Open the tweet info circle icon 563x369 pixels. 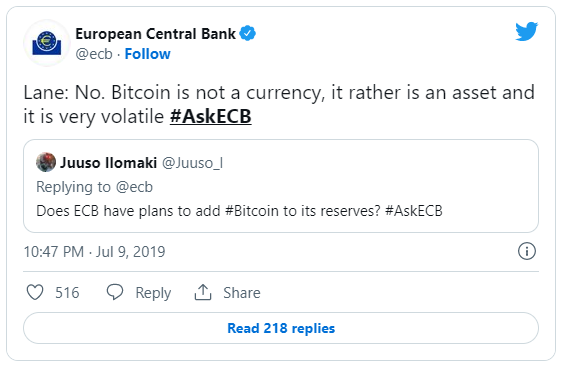coord(527,251)
